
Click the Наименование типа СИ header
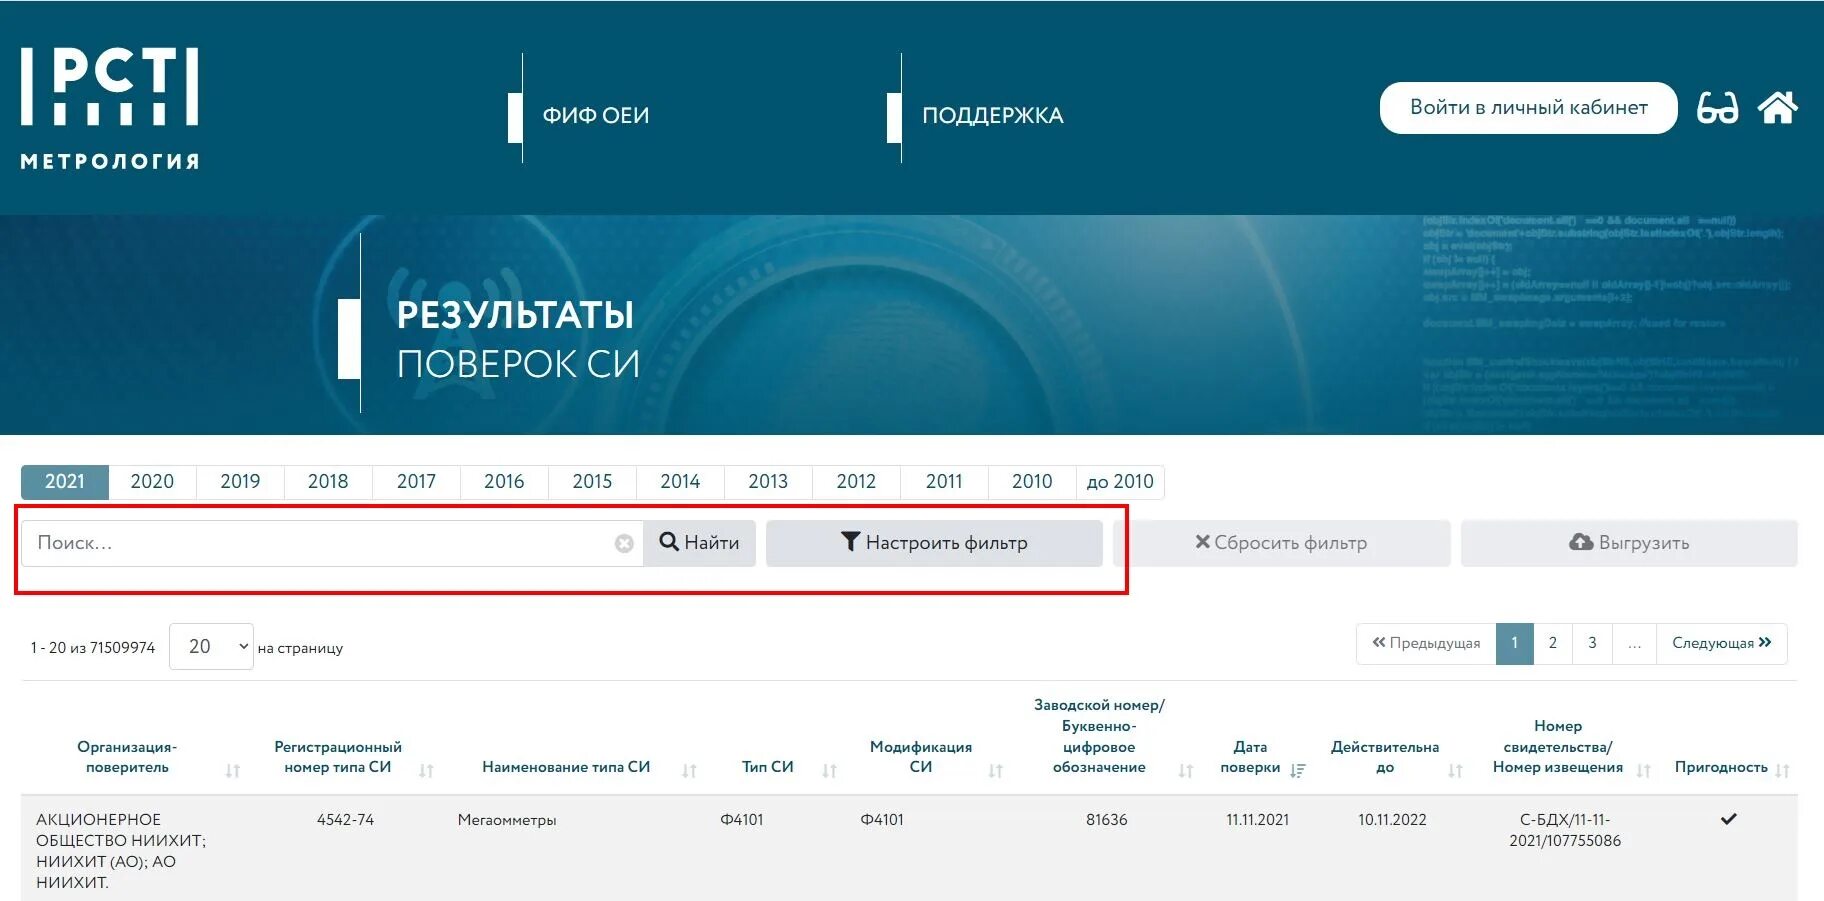pos(566,767)
